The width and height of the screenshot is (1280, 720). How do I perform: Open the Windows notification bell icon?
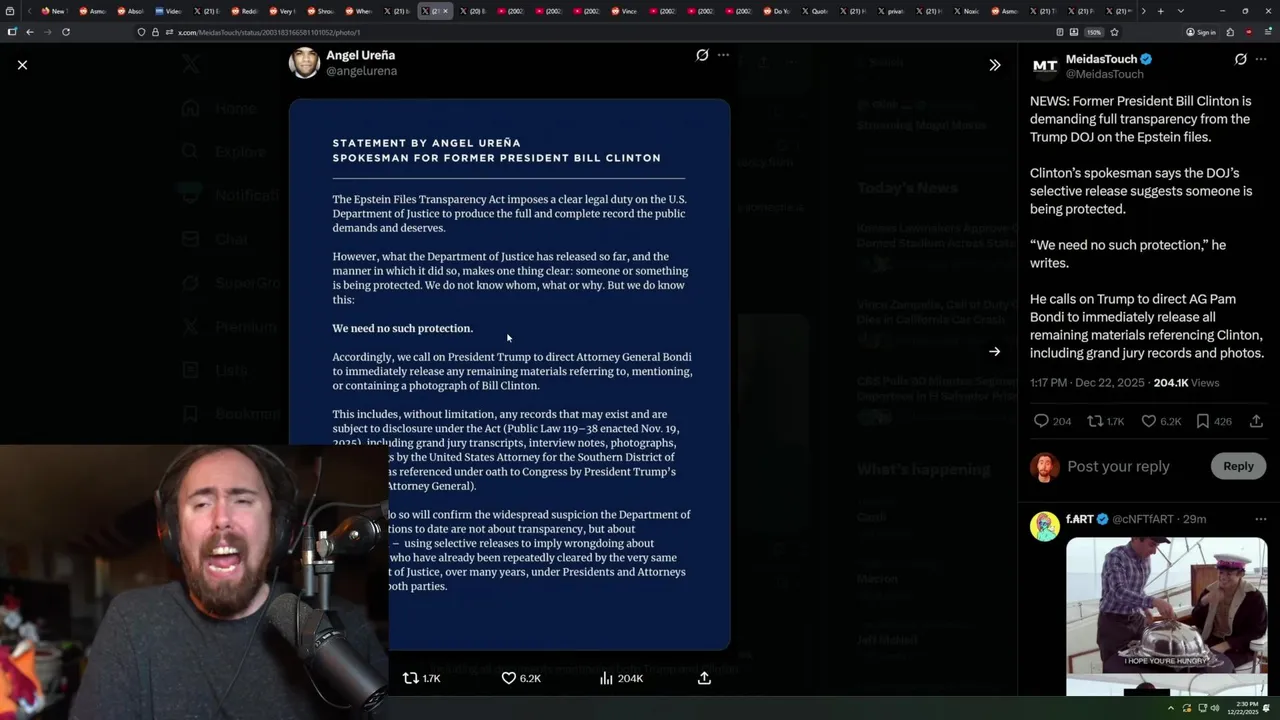tap(1267, 708)
